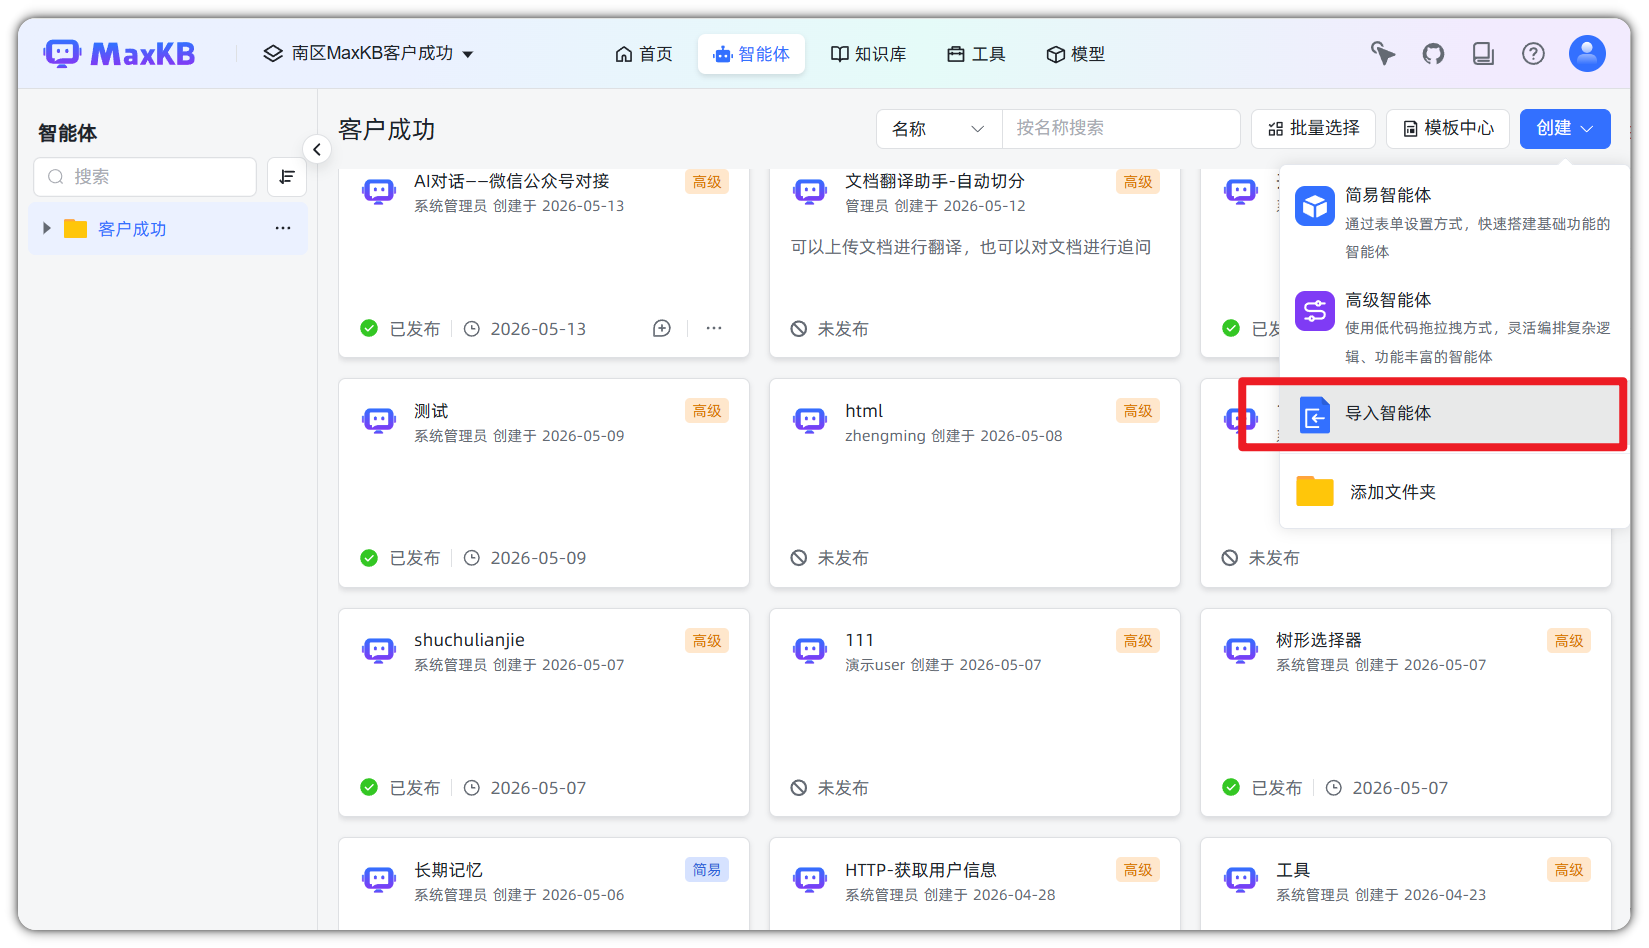
Task: Click the 批量选择 button
Action: tap(1313, 129)
